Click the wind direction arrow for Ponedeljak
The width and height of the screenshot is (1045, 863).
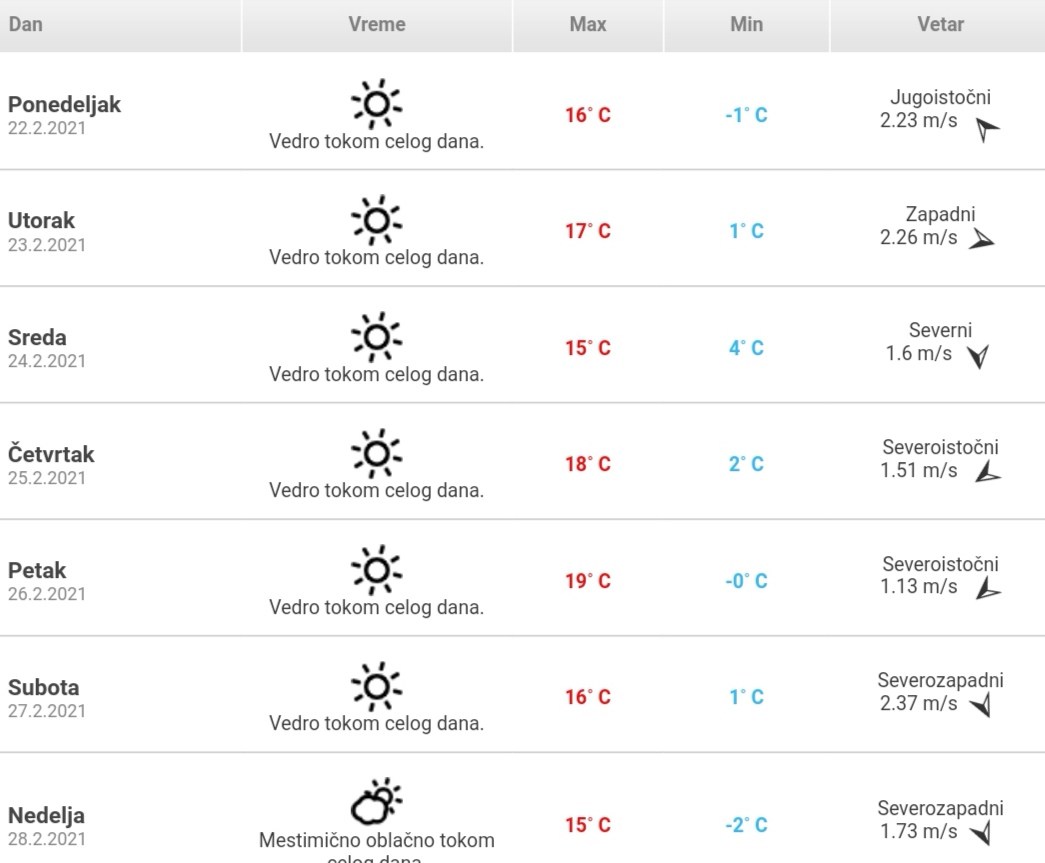coord(988,132)
